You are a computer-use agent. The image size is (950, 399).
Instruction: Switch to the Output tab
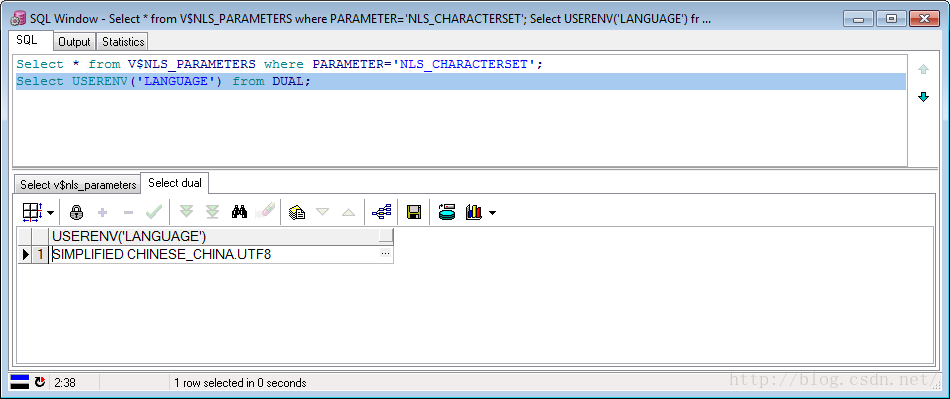coord(75,42)
